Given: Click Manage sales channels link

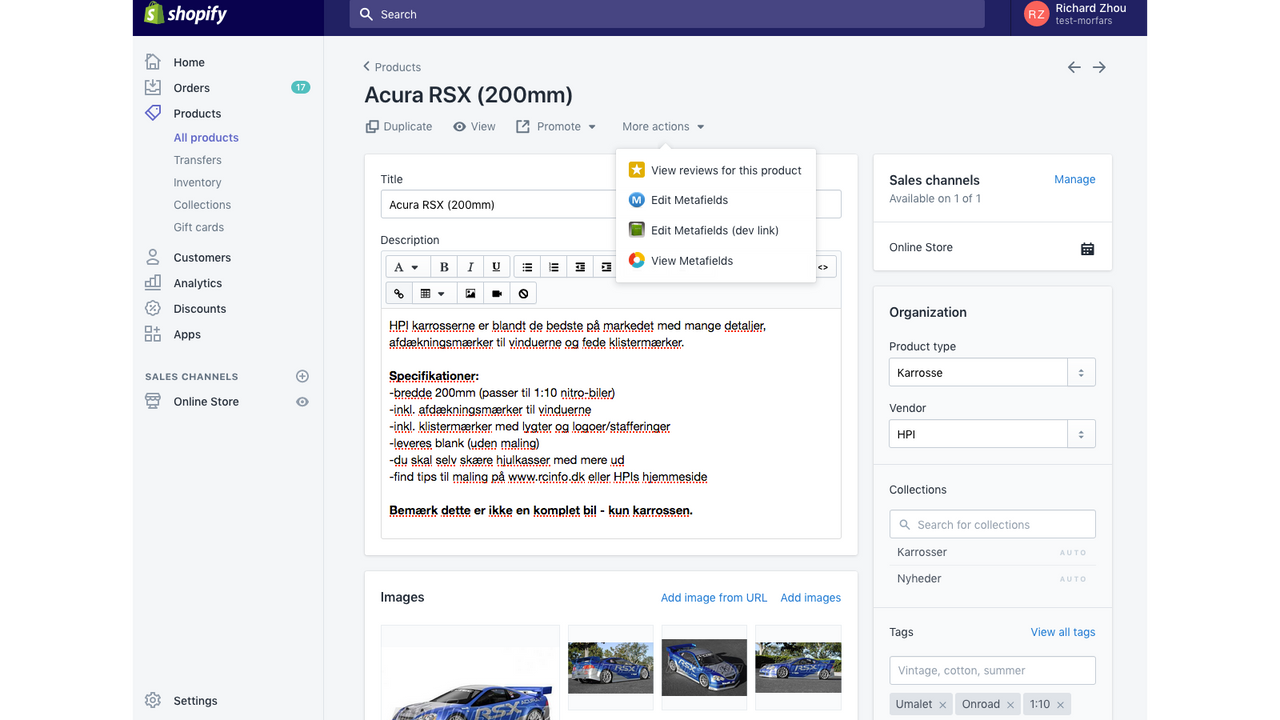Looking at the screenshot, I should pos(1075,179).
